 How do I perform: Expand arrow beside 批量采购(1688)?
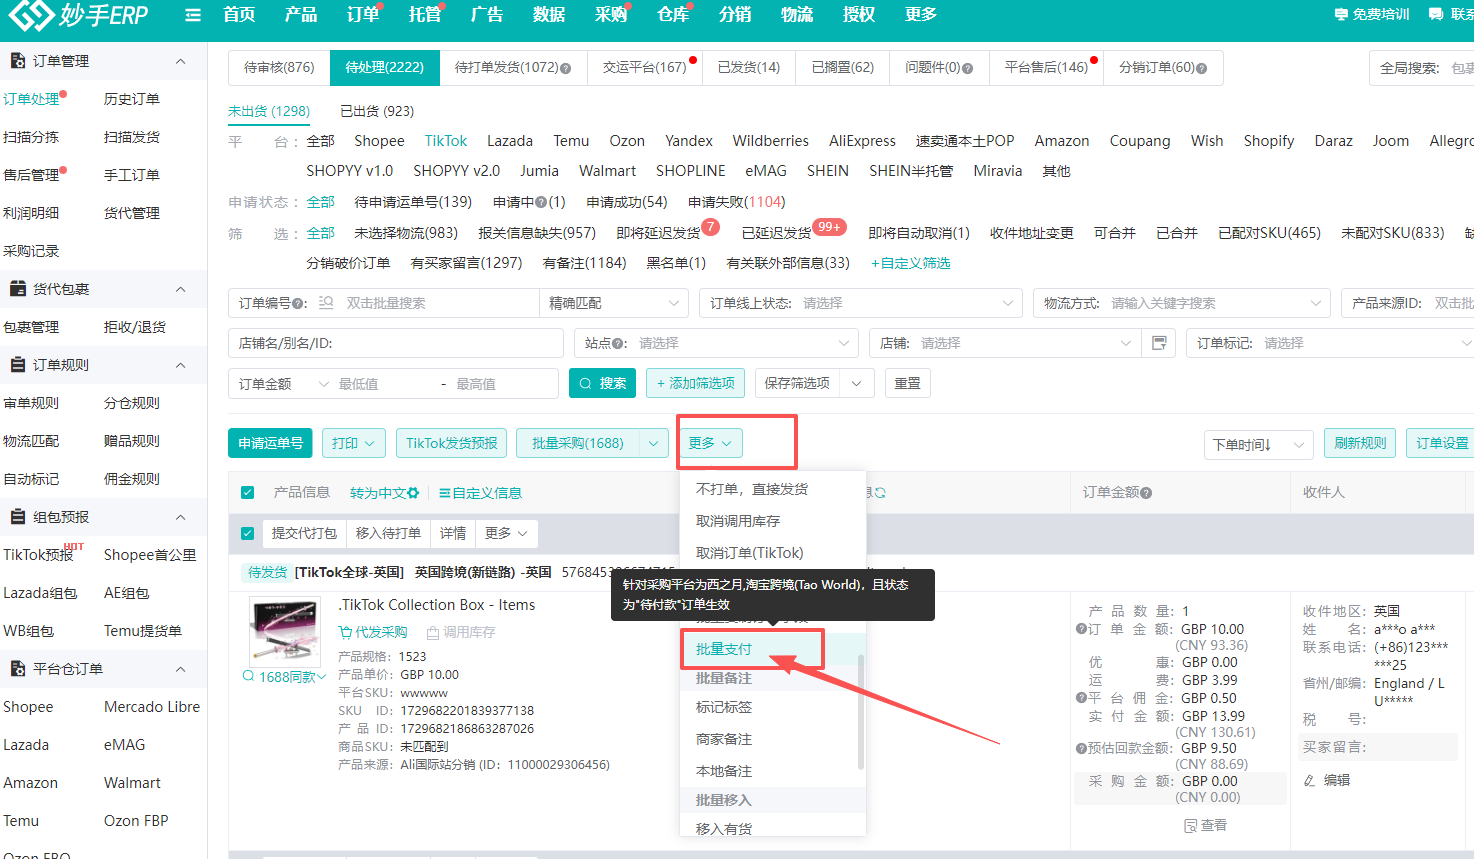pyautogui.click(x=654, y=443)
